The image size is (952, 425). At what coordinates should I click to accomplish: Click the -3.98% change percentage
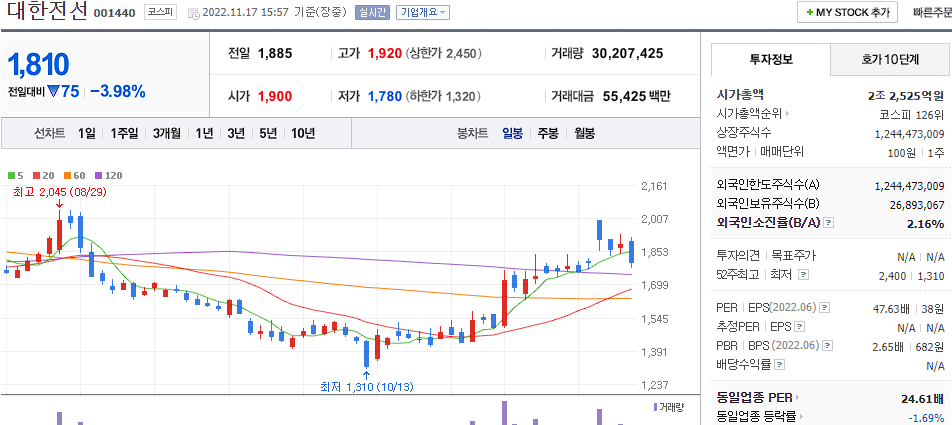click(118, 92)
